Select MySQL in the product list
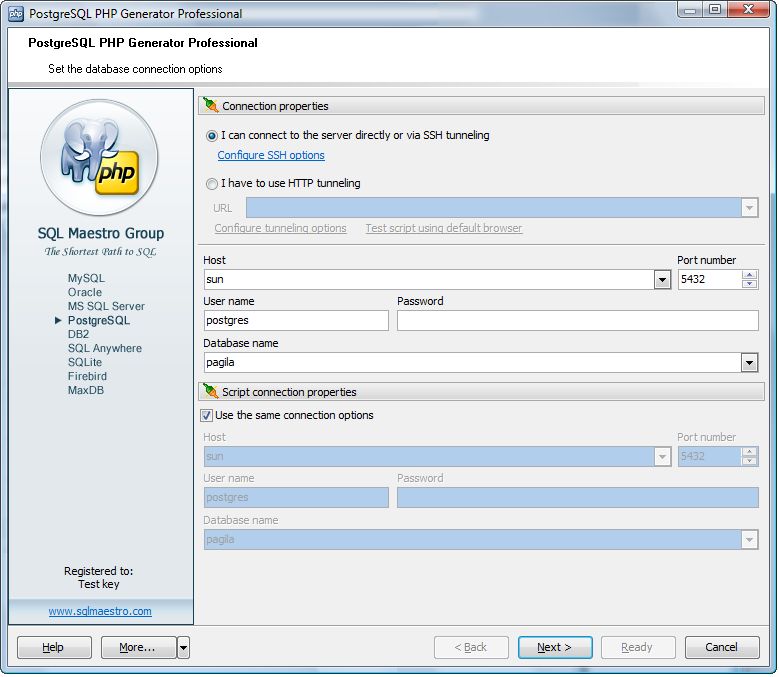The height and width of the screenshot is (677, 779). click(86, 278)
